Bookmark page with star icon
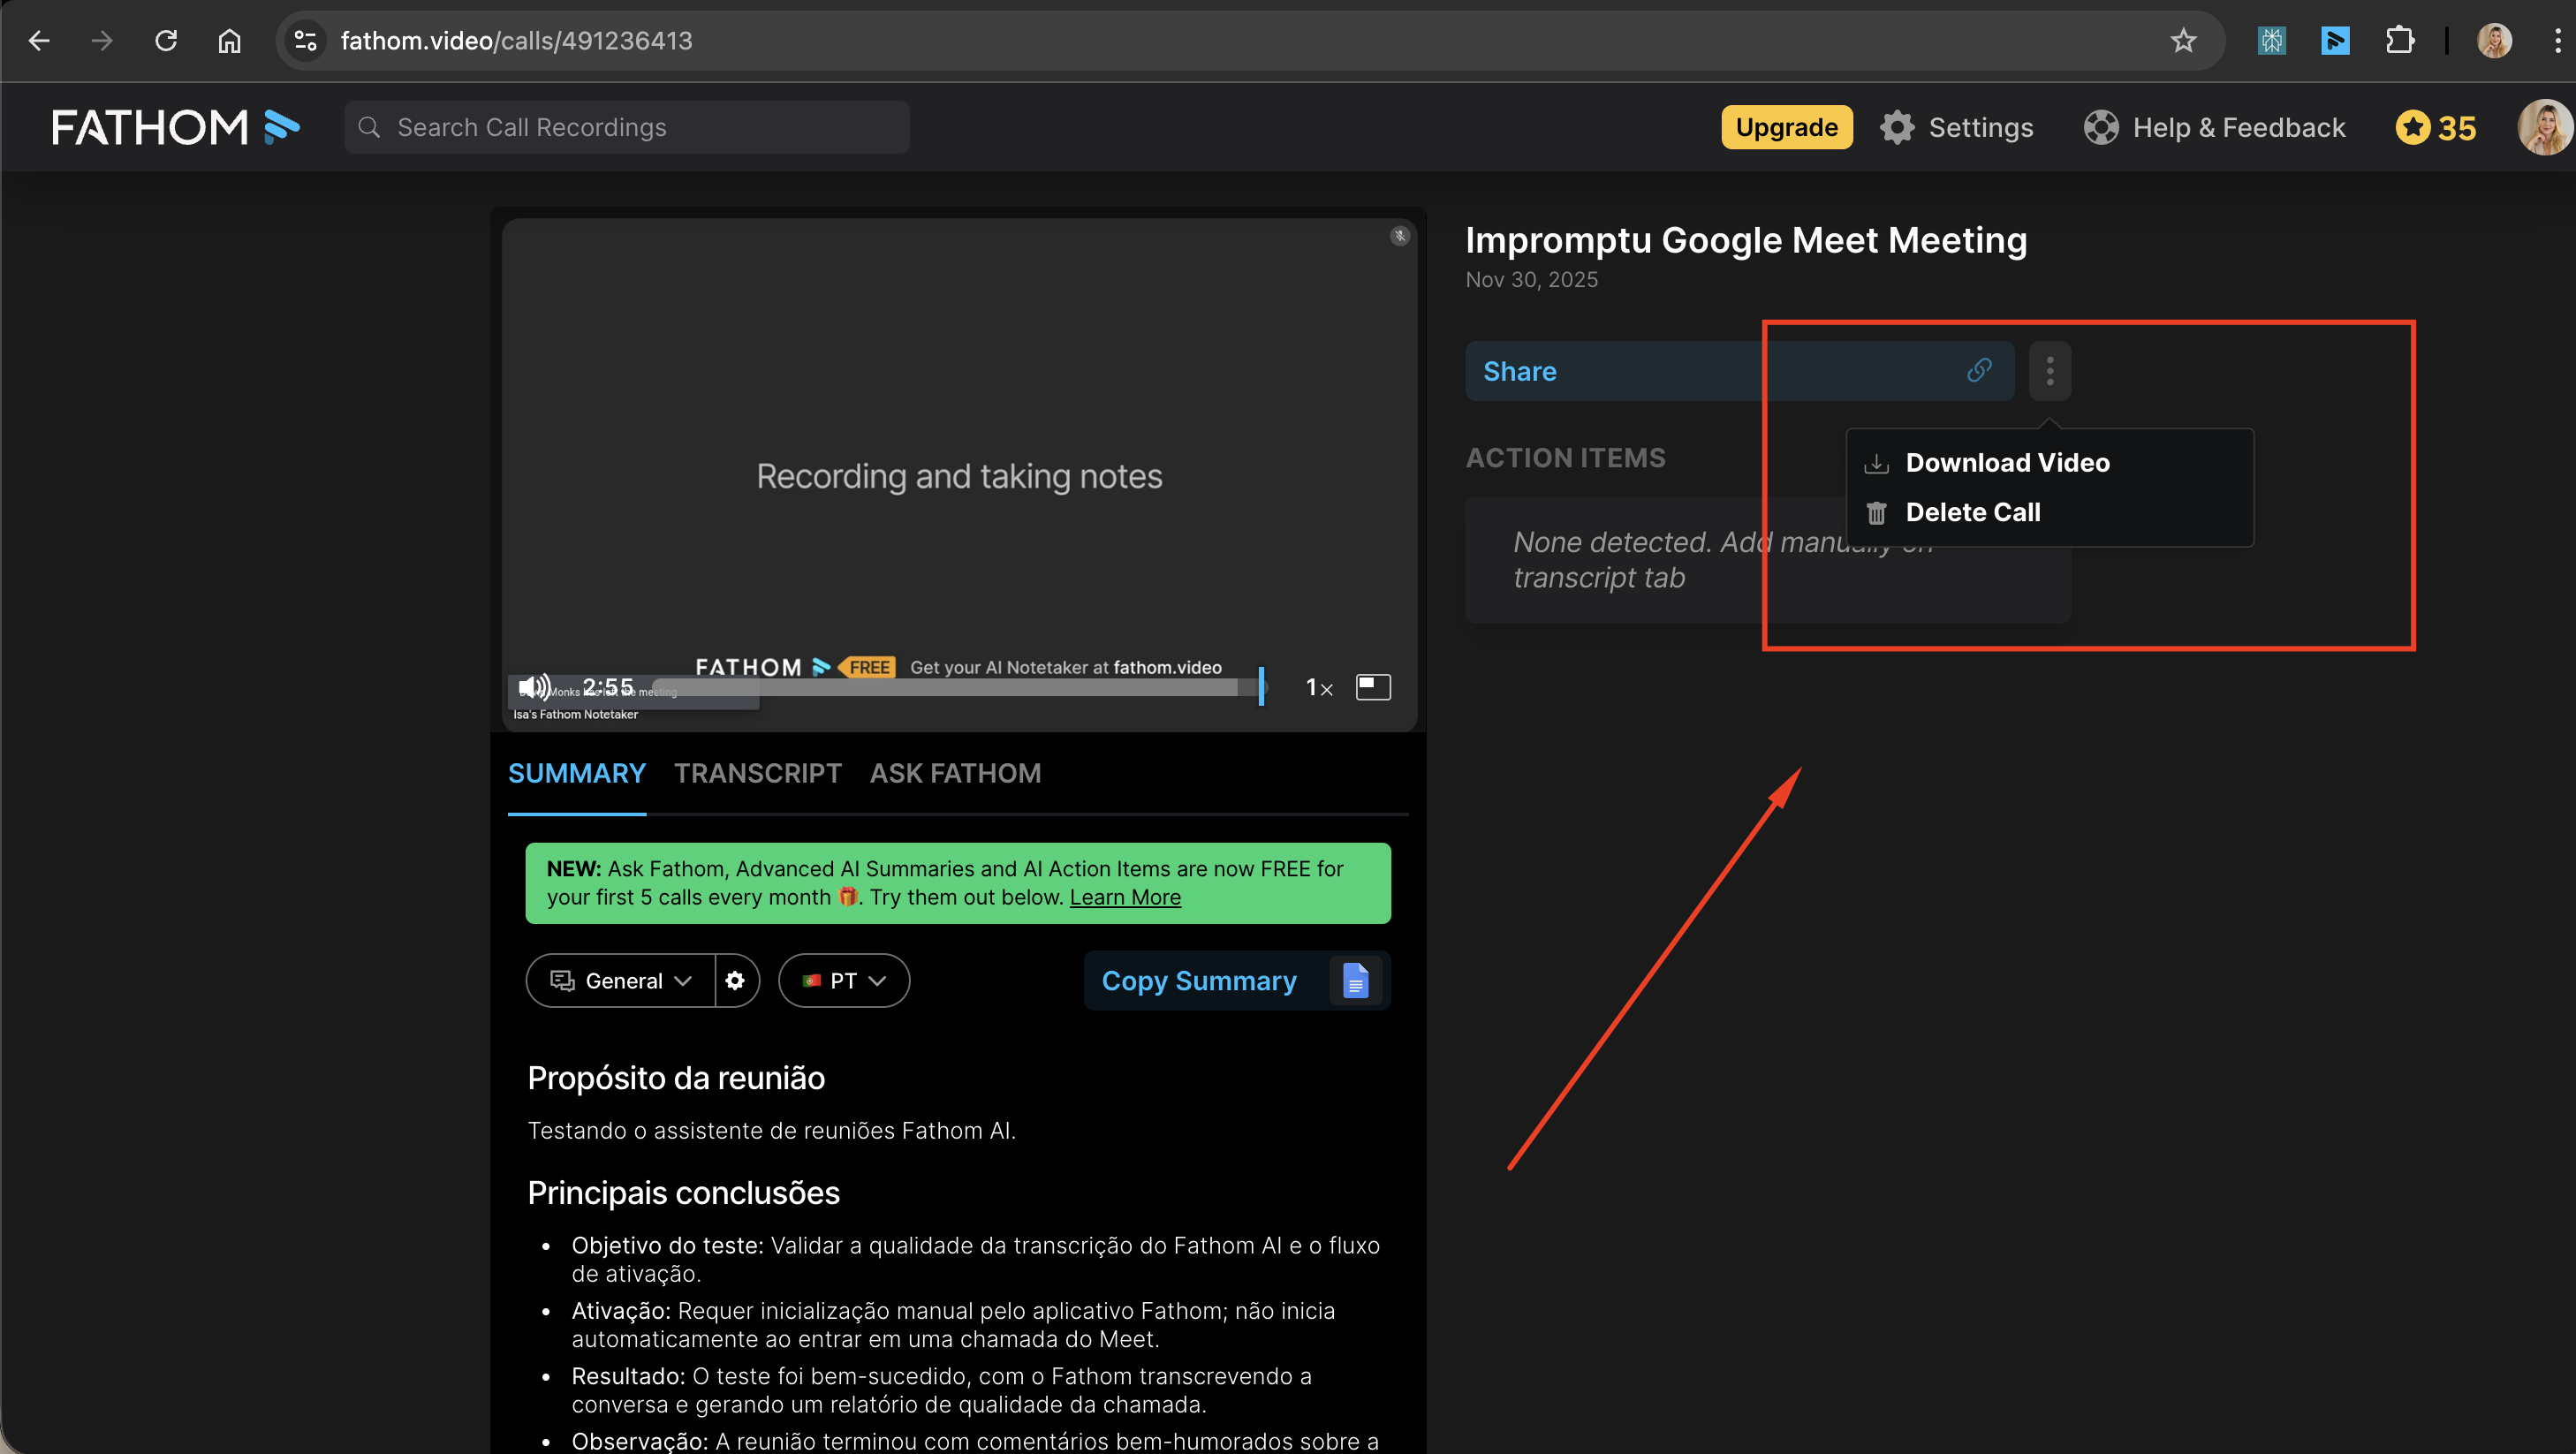Viewport: 2576px width, 1454px height. (x=2183, y=41)
